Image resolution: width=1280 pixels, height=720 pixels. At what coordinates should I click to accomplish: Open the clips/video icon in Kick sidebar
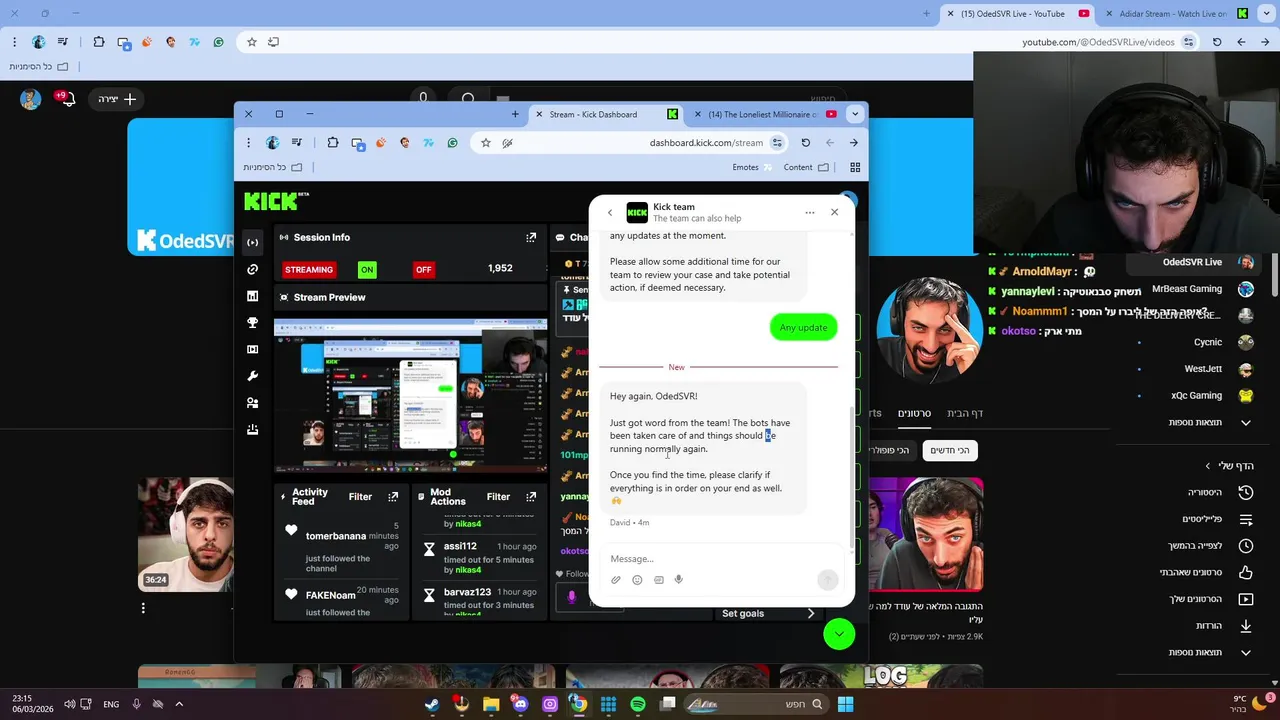tap(252, 349)
